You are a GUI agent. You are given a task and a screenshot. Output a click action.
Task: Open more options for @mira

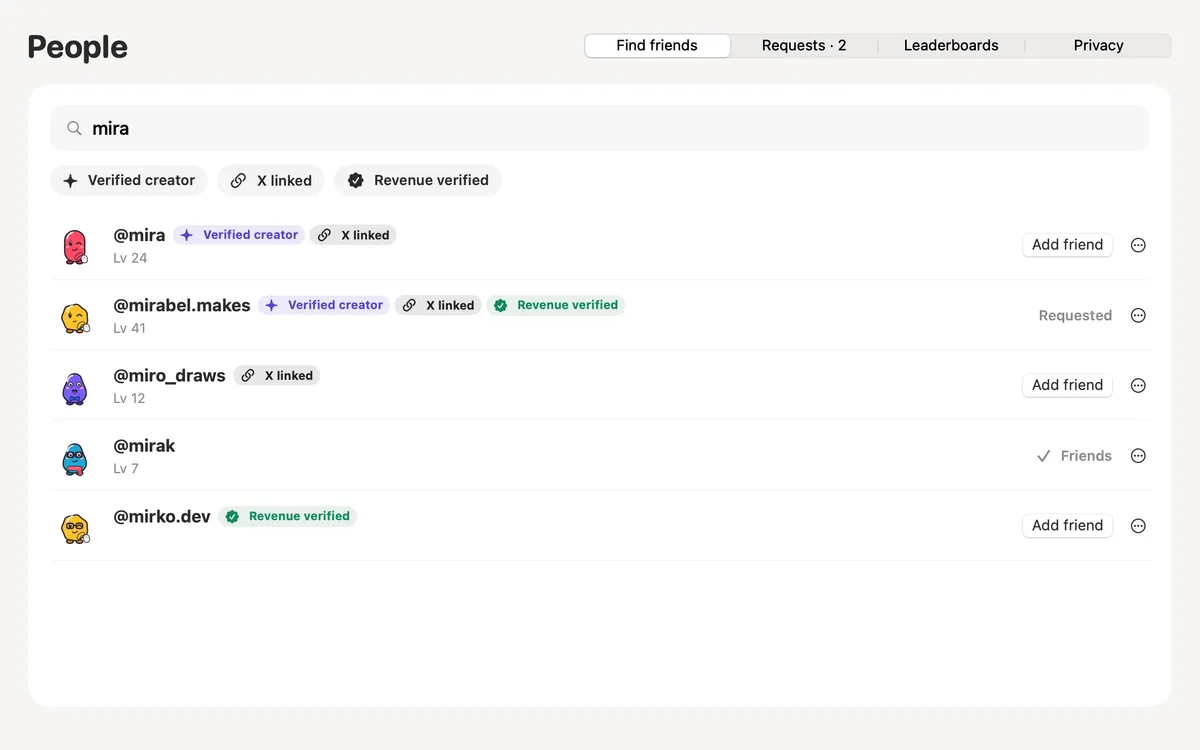tap(1138, 245)
